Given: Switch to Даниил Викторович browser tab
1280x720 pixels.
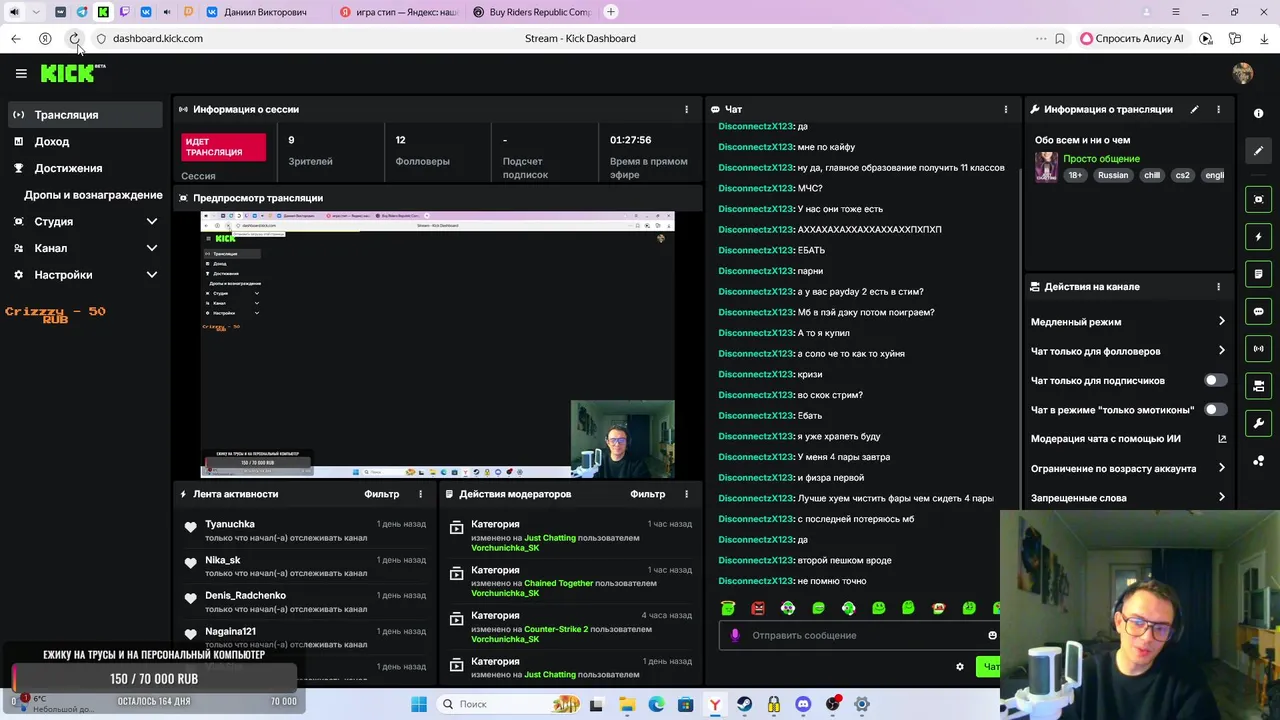Looking at the screenshot, I should coord(263,12).
